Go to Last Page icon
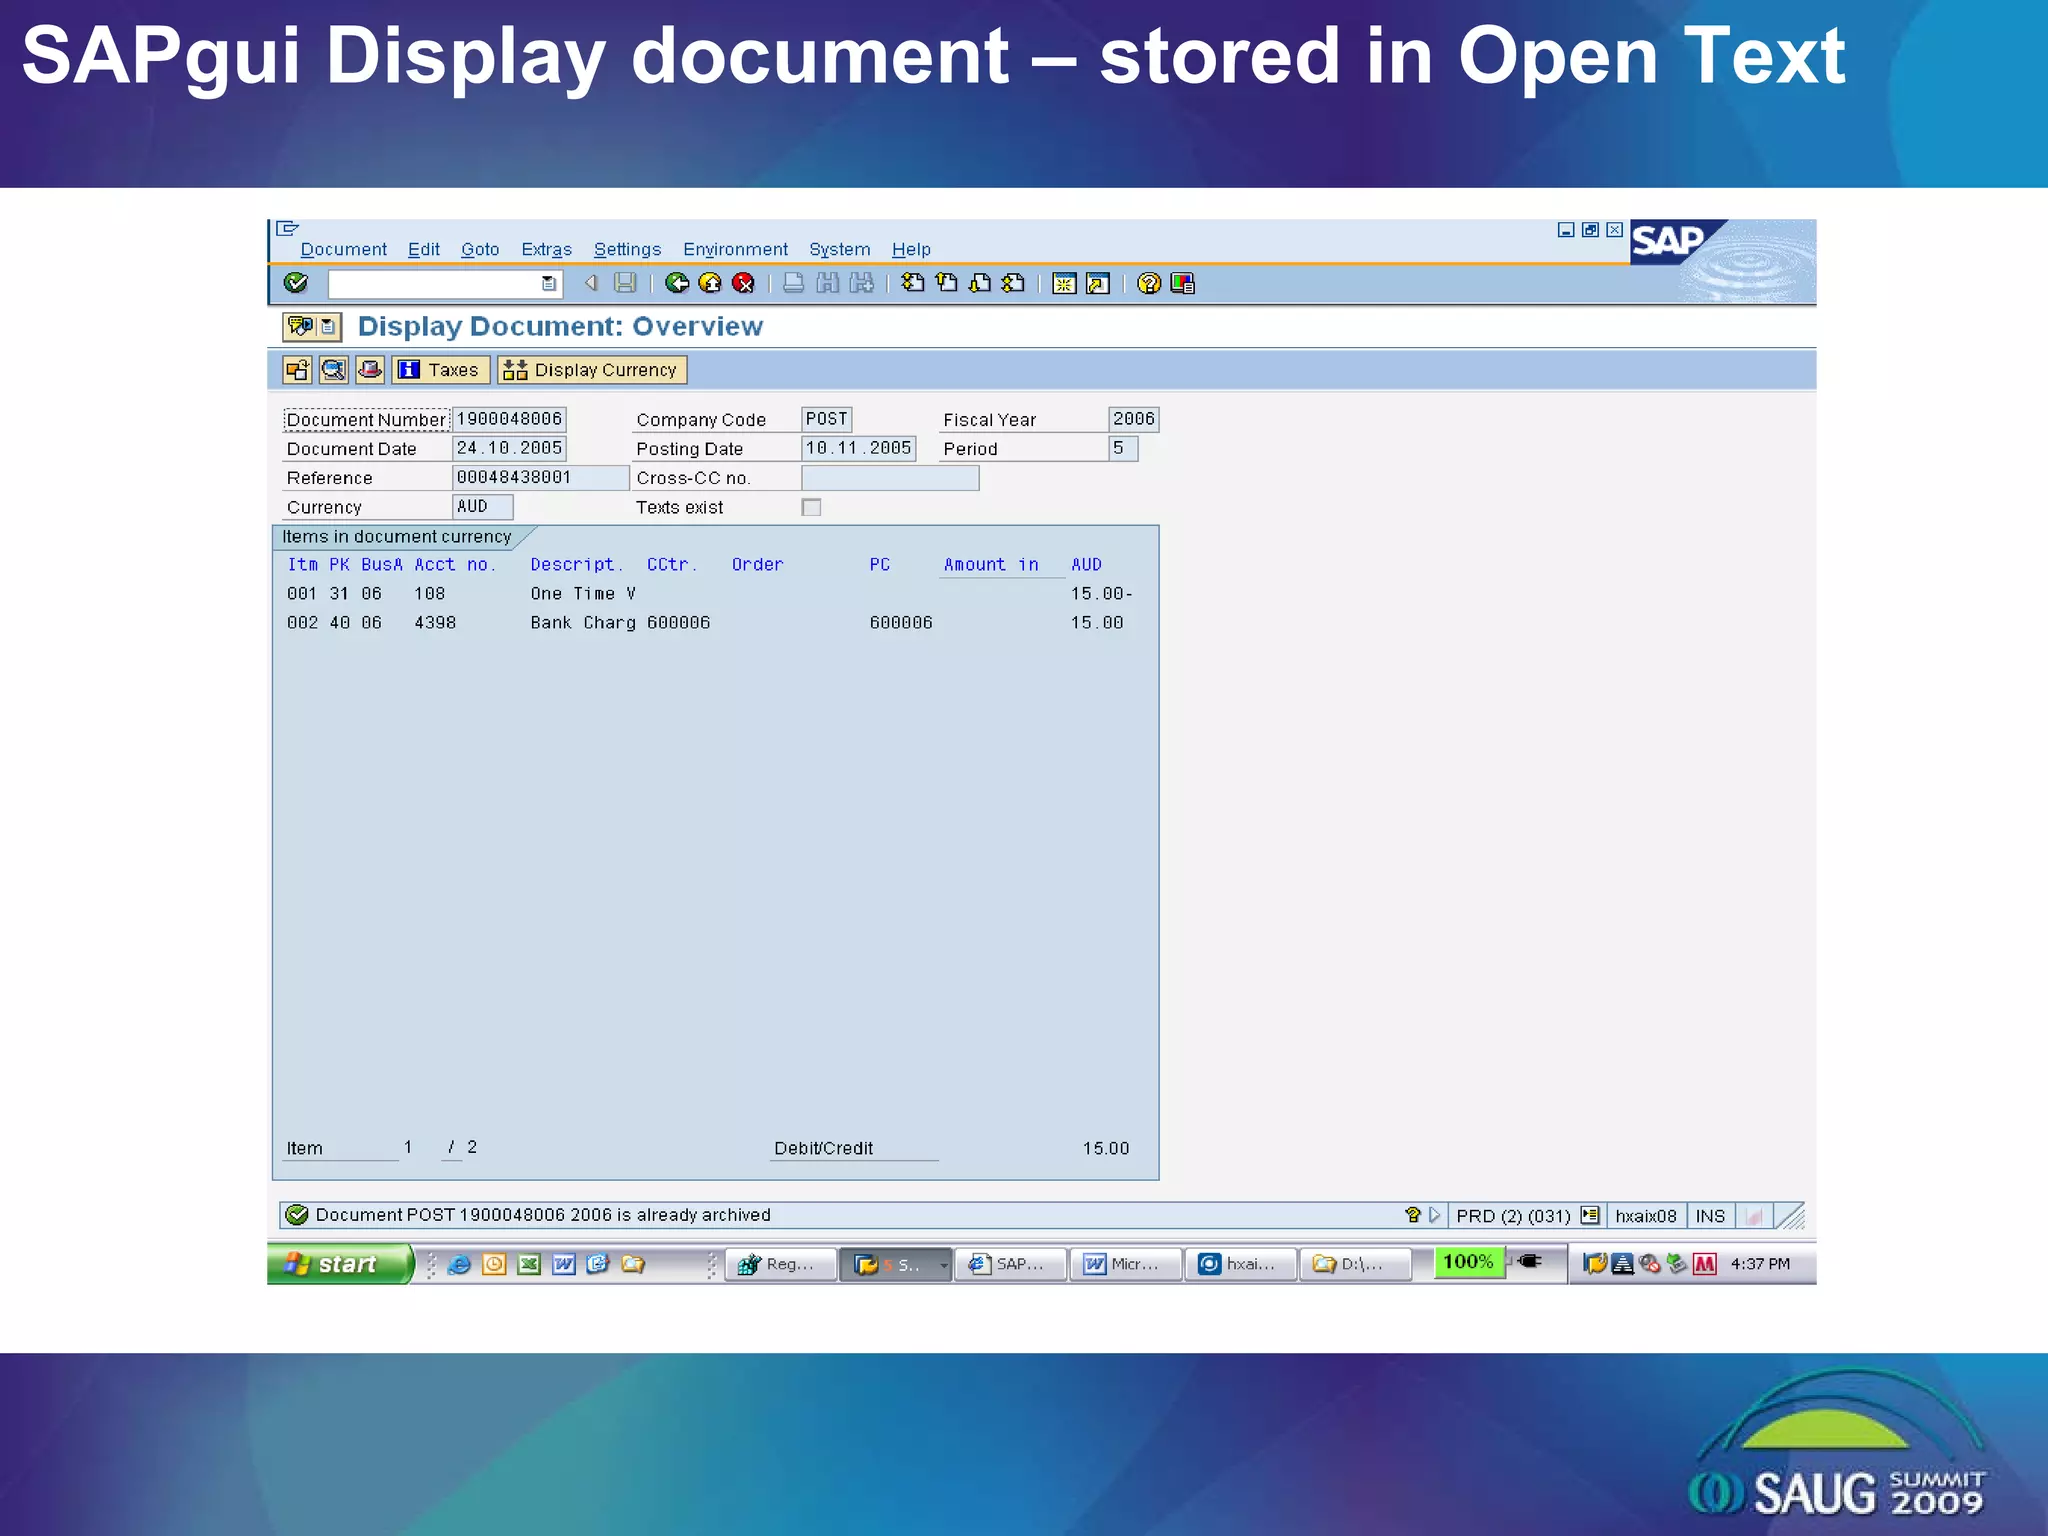 [x=1013, y=283]
